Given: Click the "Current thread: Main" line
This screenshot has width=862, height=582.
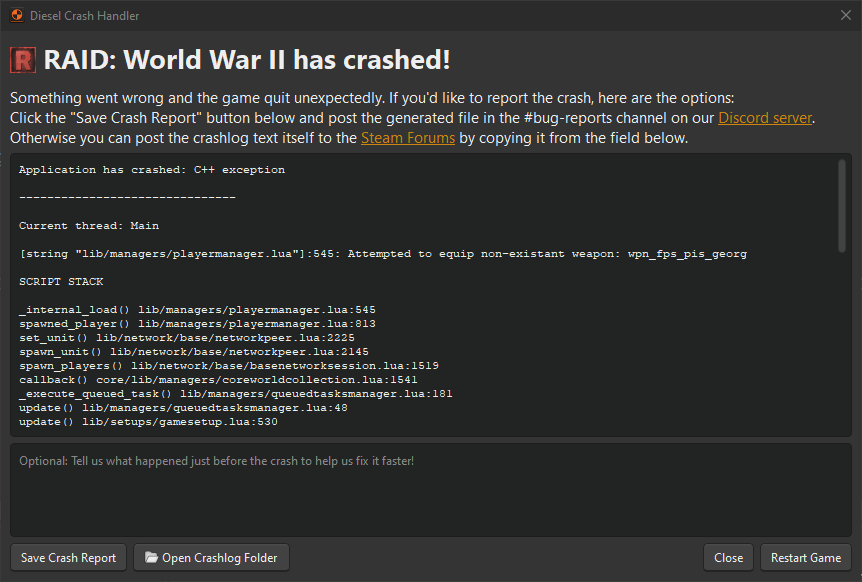Looking at the screenshot, I should click(x=89, y=226).
